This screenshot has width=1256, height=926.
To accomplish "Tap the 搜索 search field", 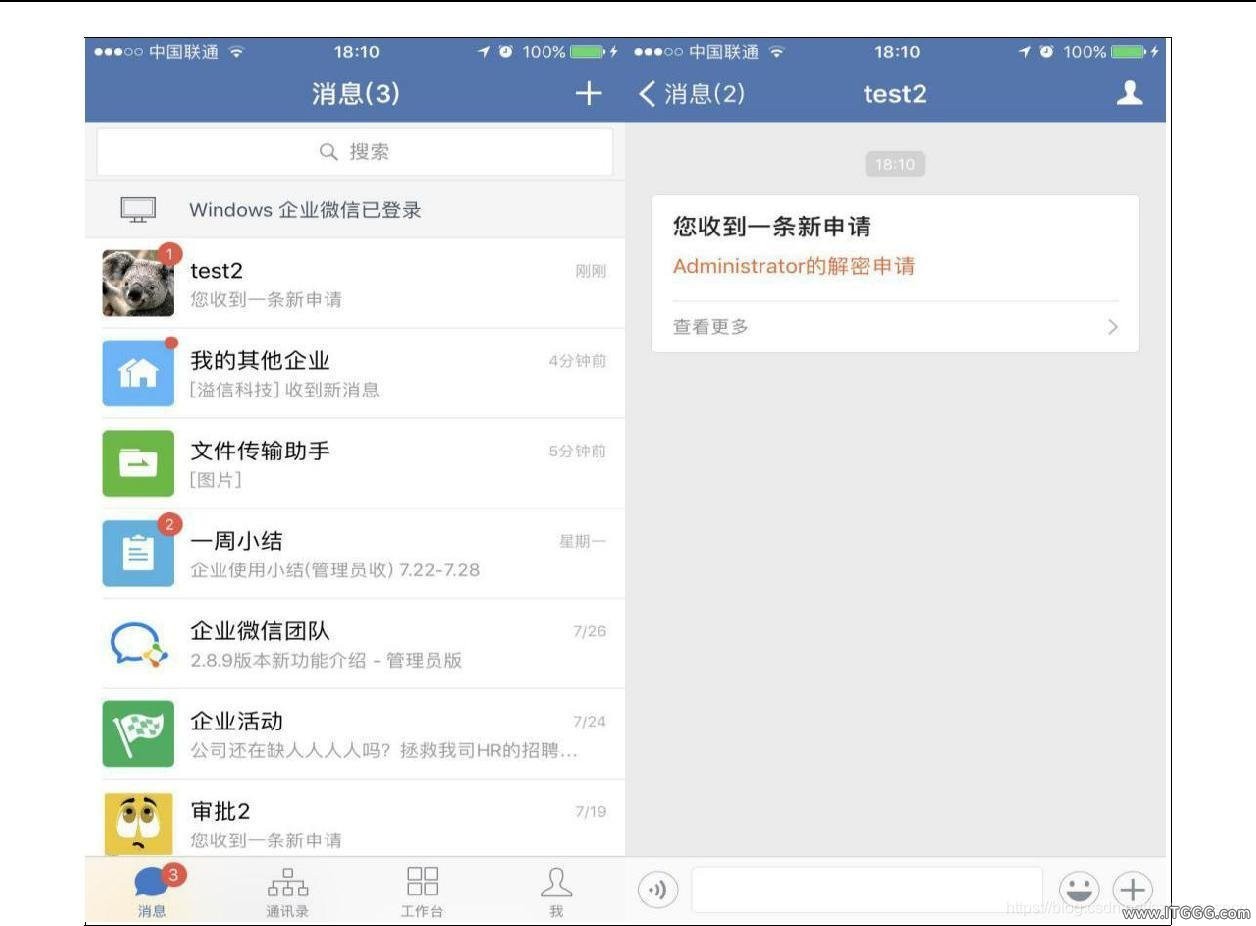I will click(x=355, y=152).
